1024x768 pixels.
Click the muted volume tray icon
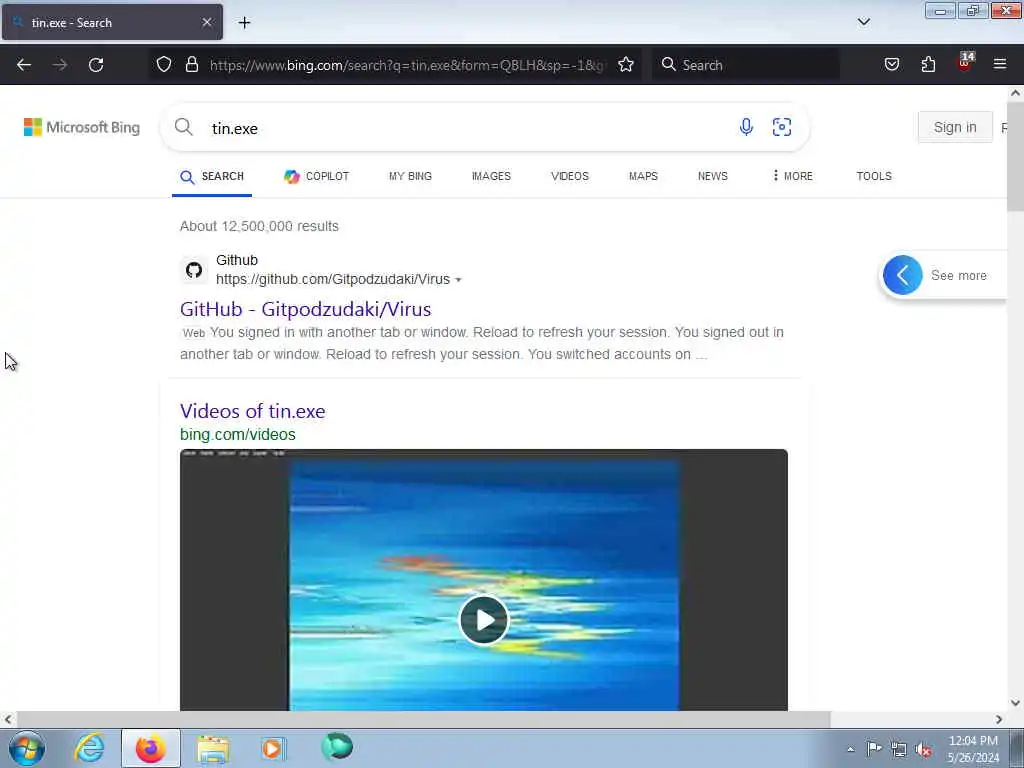pyautogui.click(x=923, y=750)
